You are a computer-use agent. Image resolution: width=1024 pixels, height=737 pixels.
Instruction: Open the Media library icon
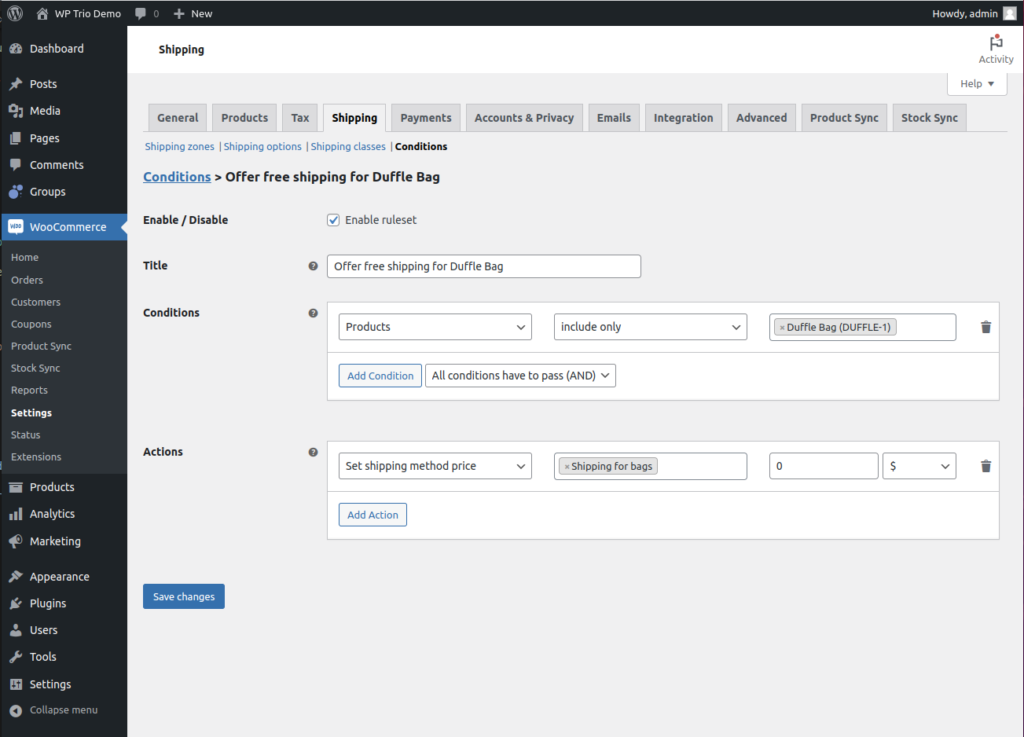(13, 110)
